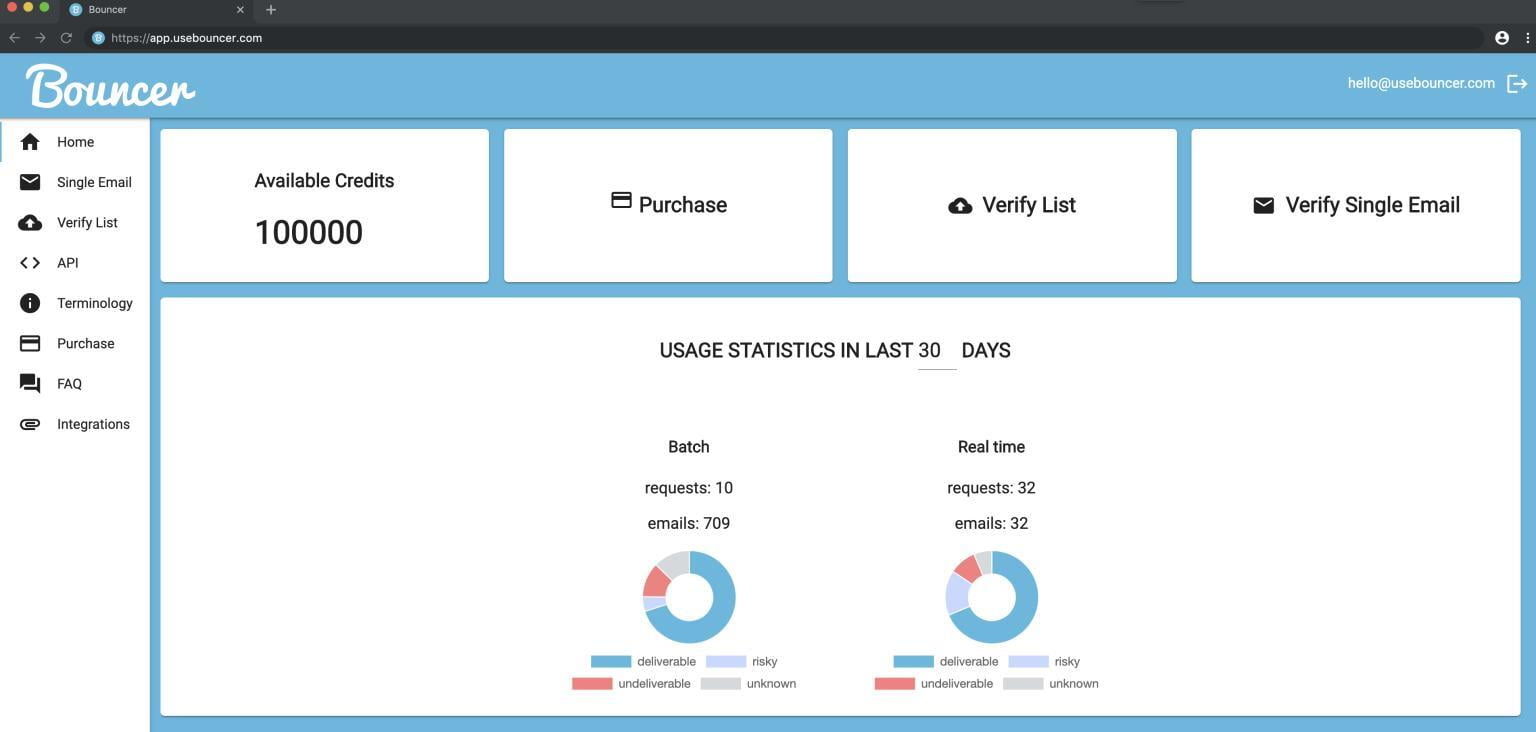This screenshot has height=732, width=1536.
Task: Toggle Real time risky legend swatch
Action: (1028, 662)
